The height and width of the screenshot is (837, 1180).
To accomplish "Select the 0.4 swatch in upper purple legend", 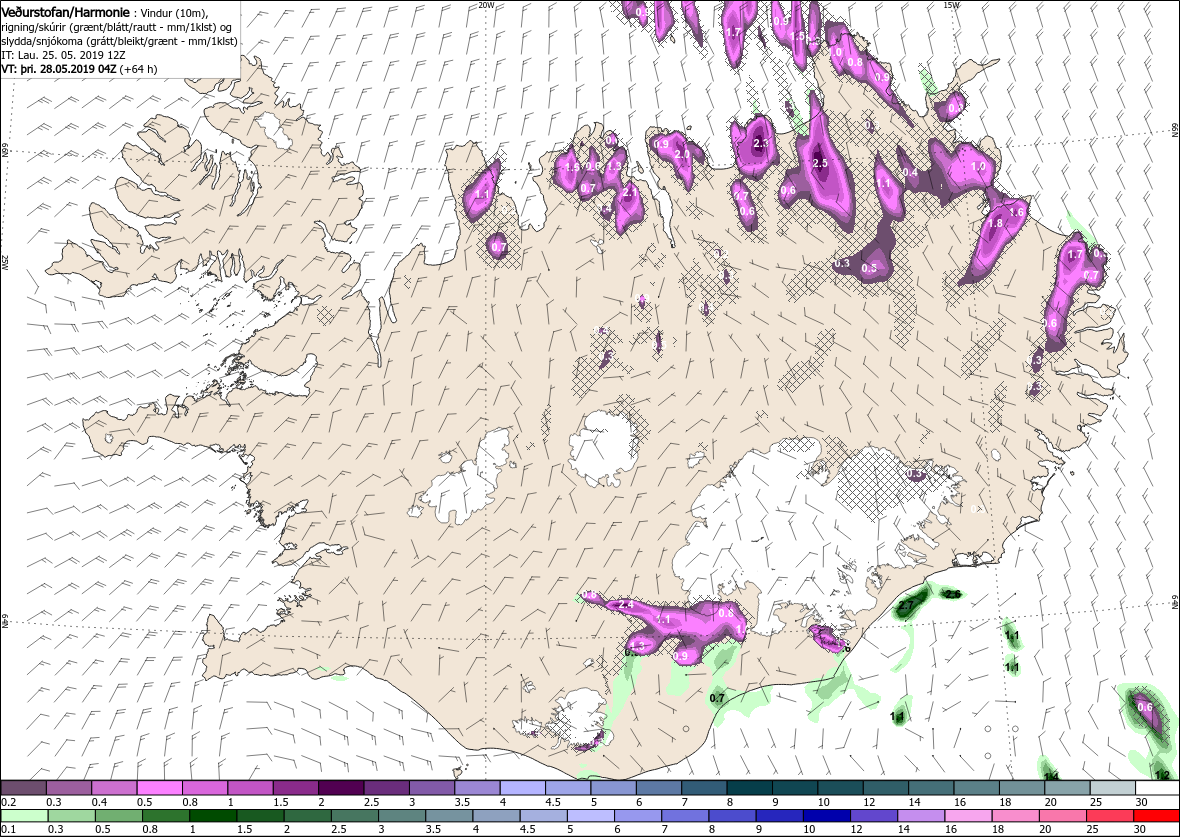I will [x=114, y=789].
